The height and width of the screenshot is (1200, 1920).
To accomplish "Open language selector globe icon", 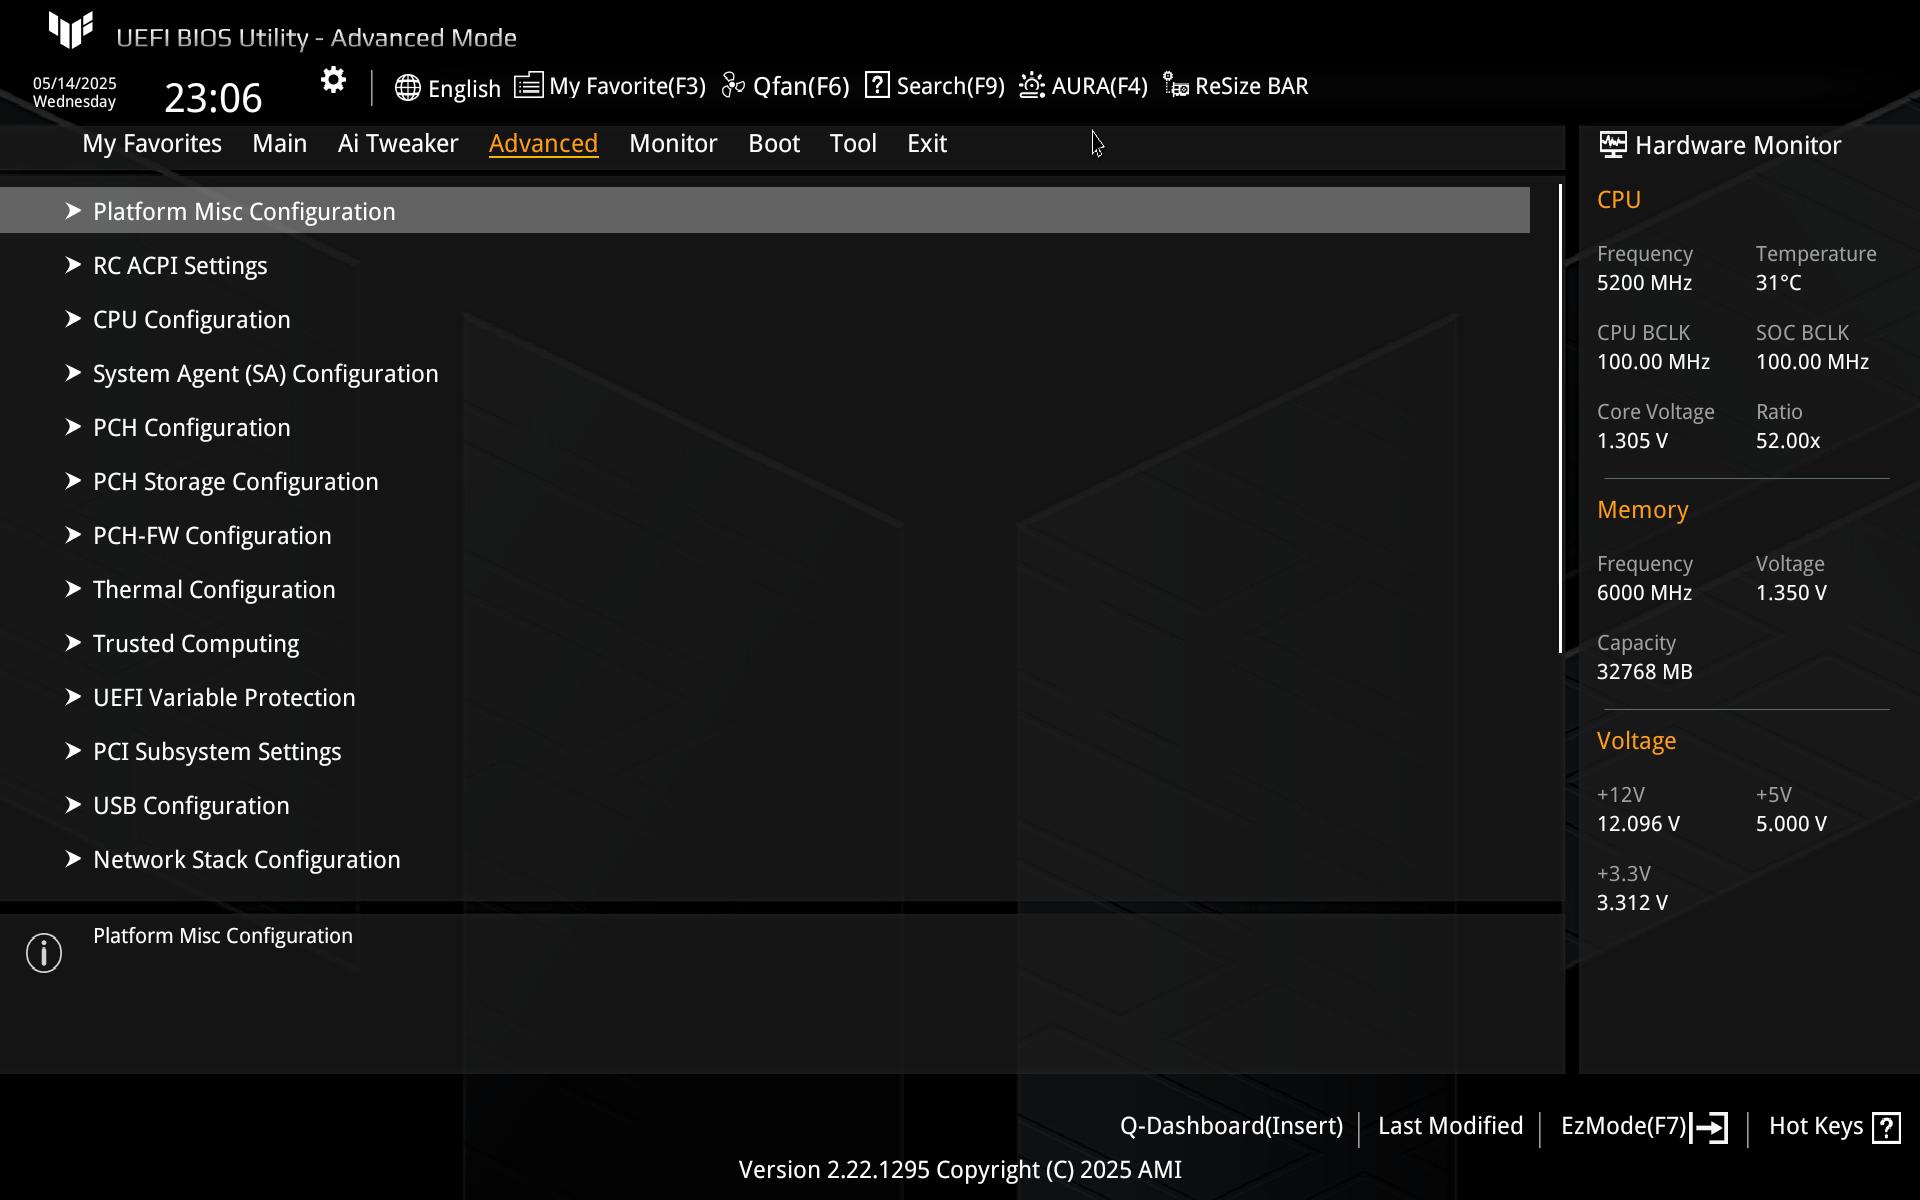I will click(407, 88).
